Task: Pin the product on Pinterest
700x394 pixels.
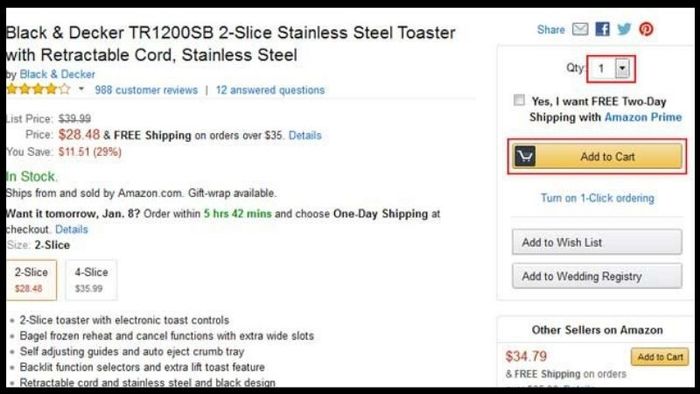Action: (x=646, y=29)
